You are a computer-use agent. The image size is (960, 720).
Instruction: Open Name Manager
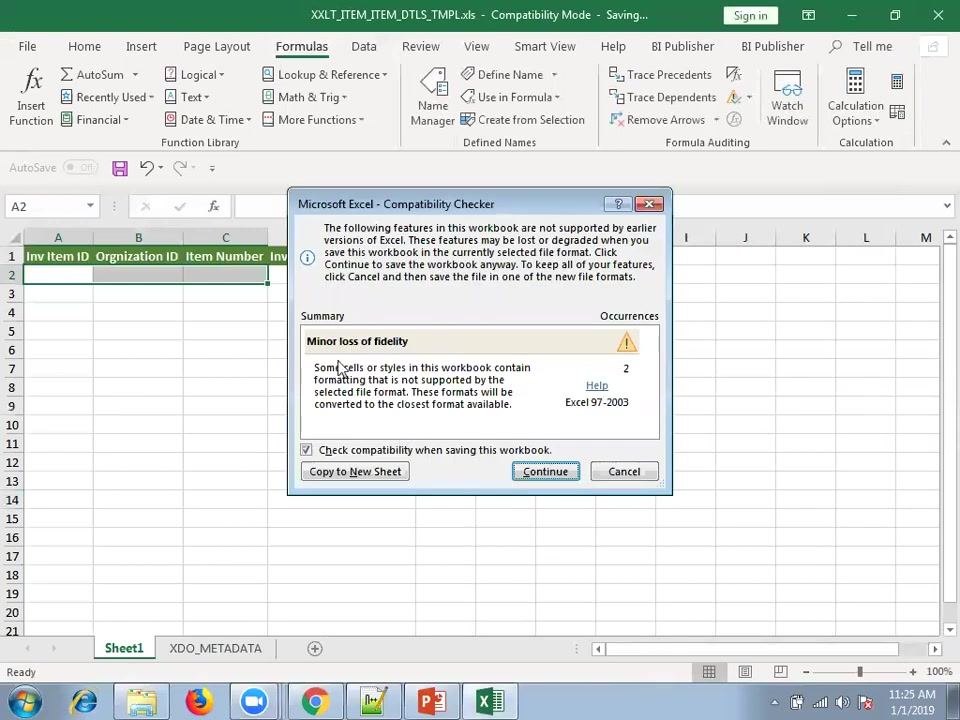[x=433, y=97]
